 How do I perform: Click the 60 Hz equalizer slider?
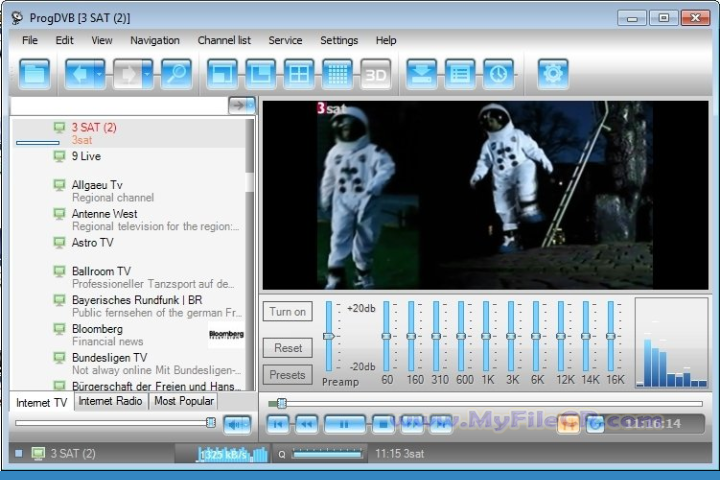386,336
